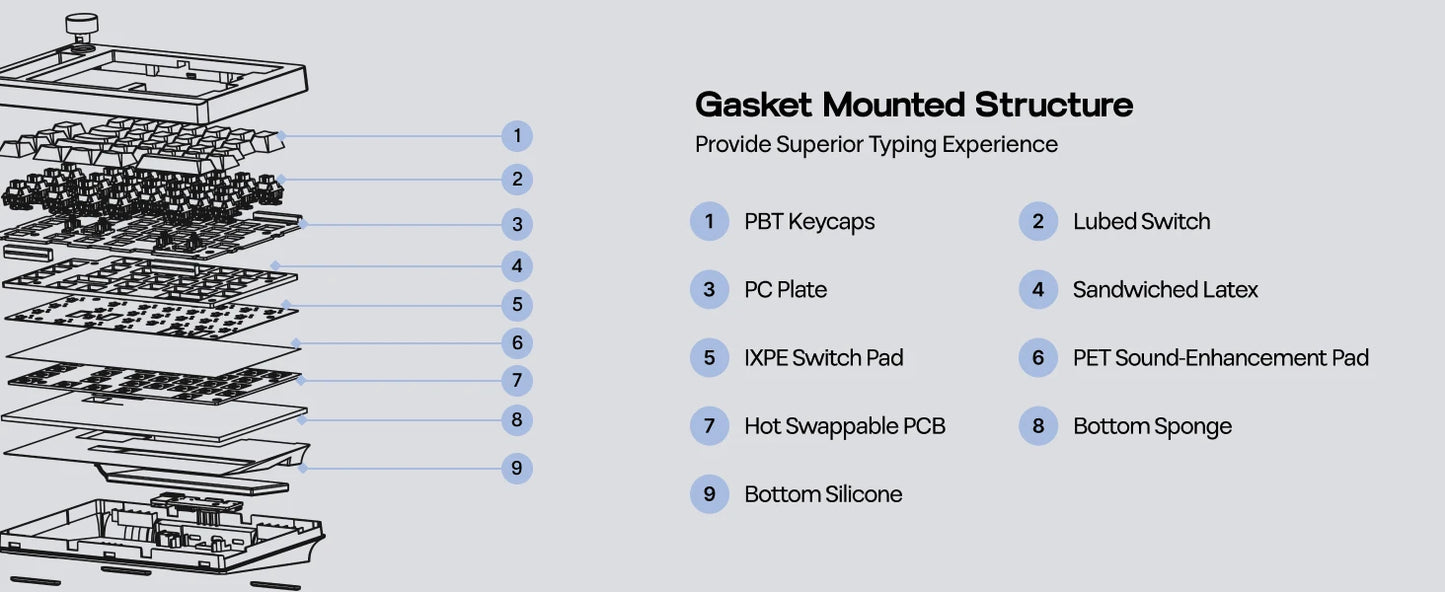Select the PC Plate legend text
Image resolution: width=1445 pixels, height=592 pixels.
785,290
